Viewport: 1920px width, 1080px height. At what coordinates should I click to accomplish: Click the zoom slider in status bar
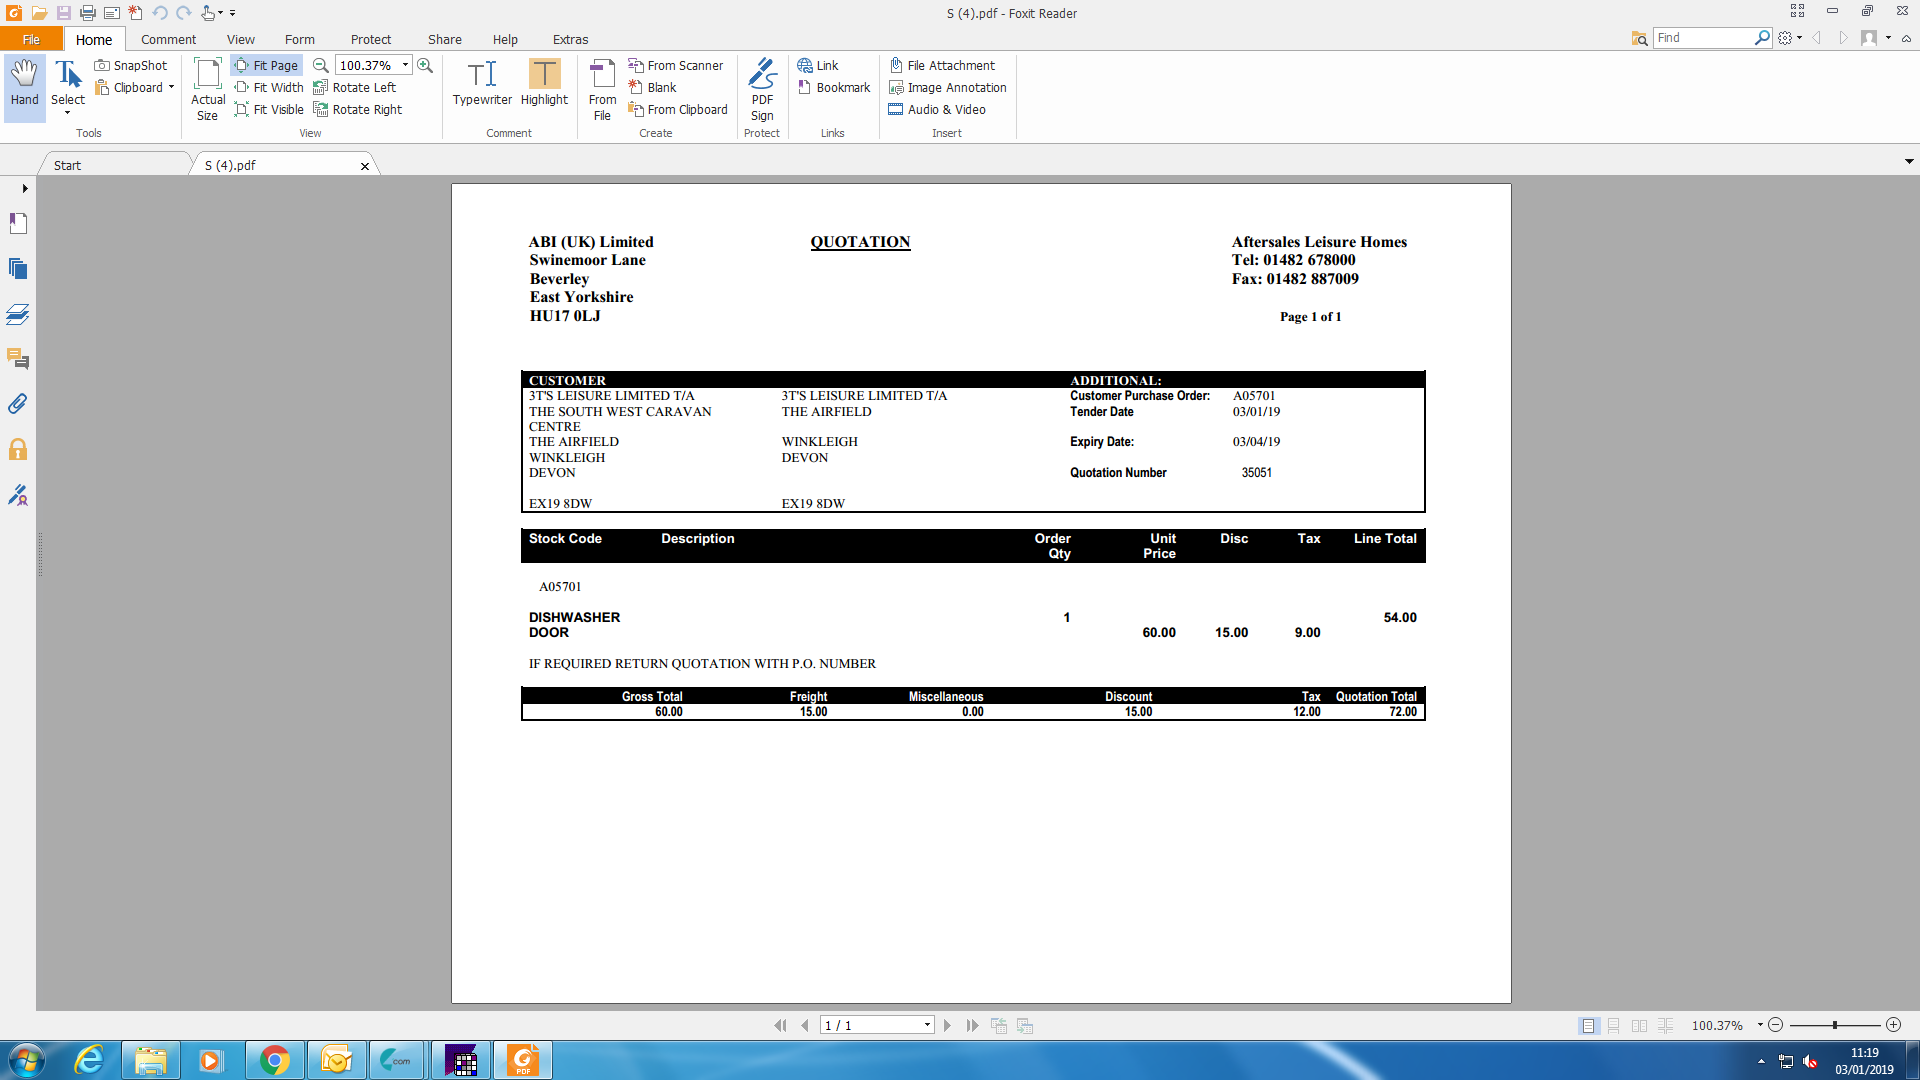point(1834,1025)
